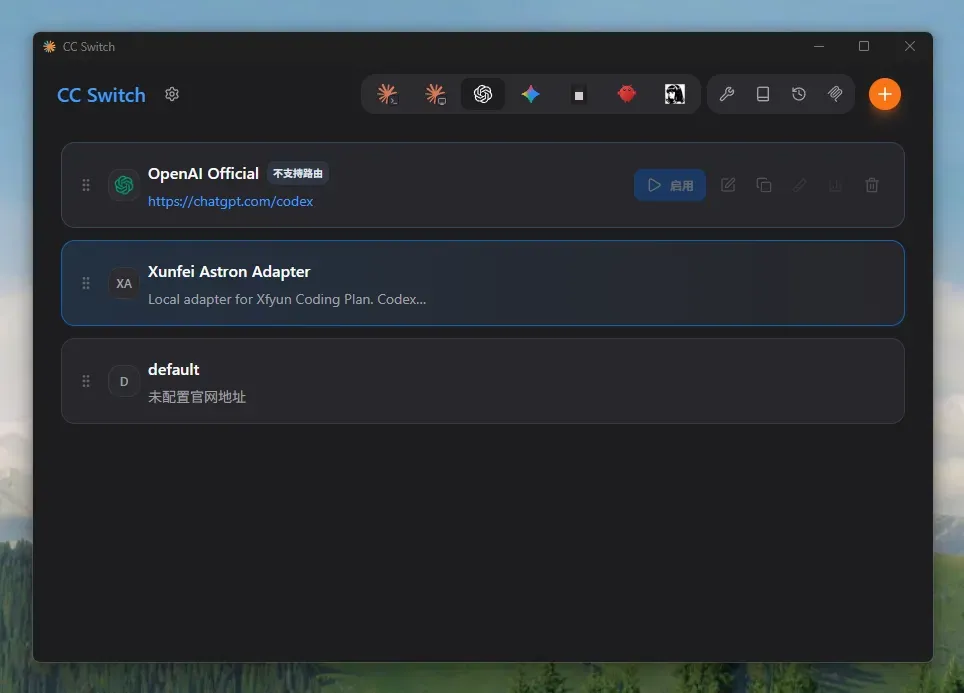Image resolution: width=964 pixels, height=693 pixels.
Task: Maximize the CC Switch window
Action: tap(864, 46)
